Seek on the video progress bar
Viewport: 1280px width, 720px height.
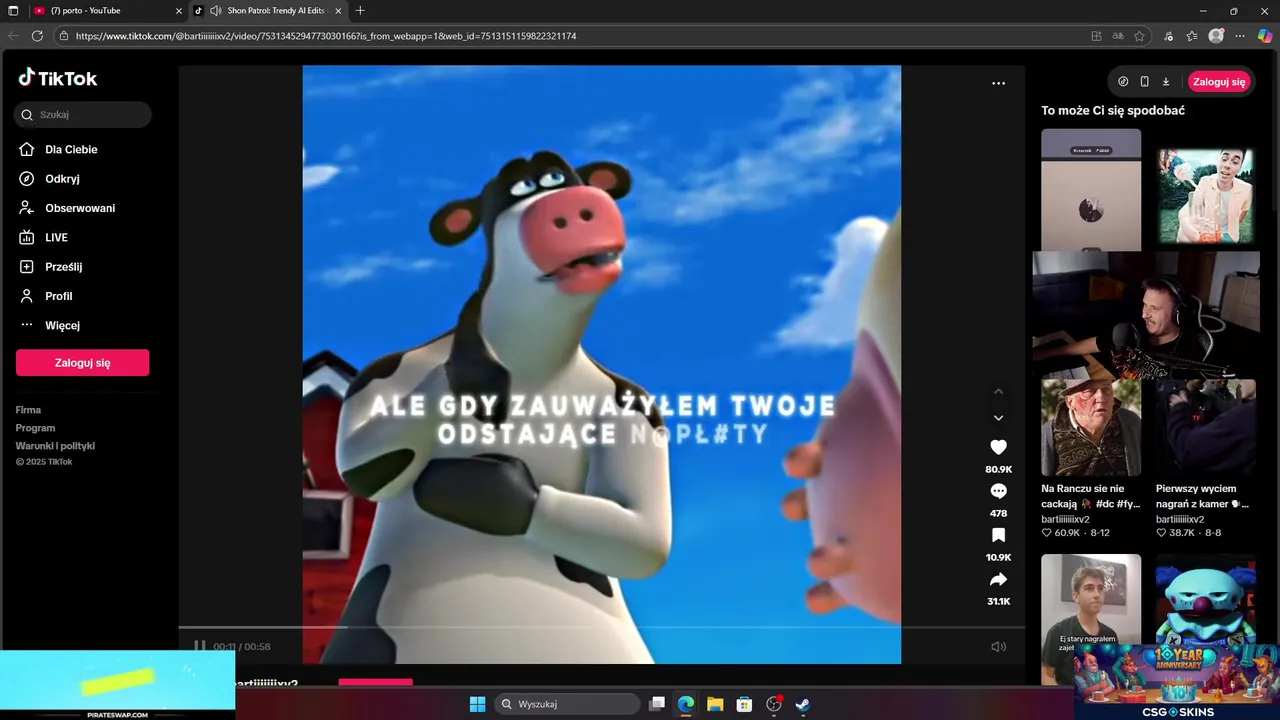click(x=601, y=628)
